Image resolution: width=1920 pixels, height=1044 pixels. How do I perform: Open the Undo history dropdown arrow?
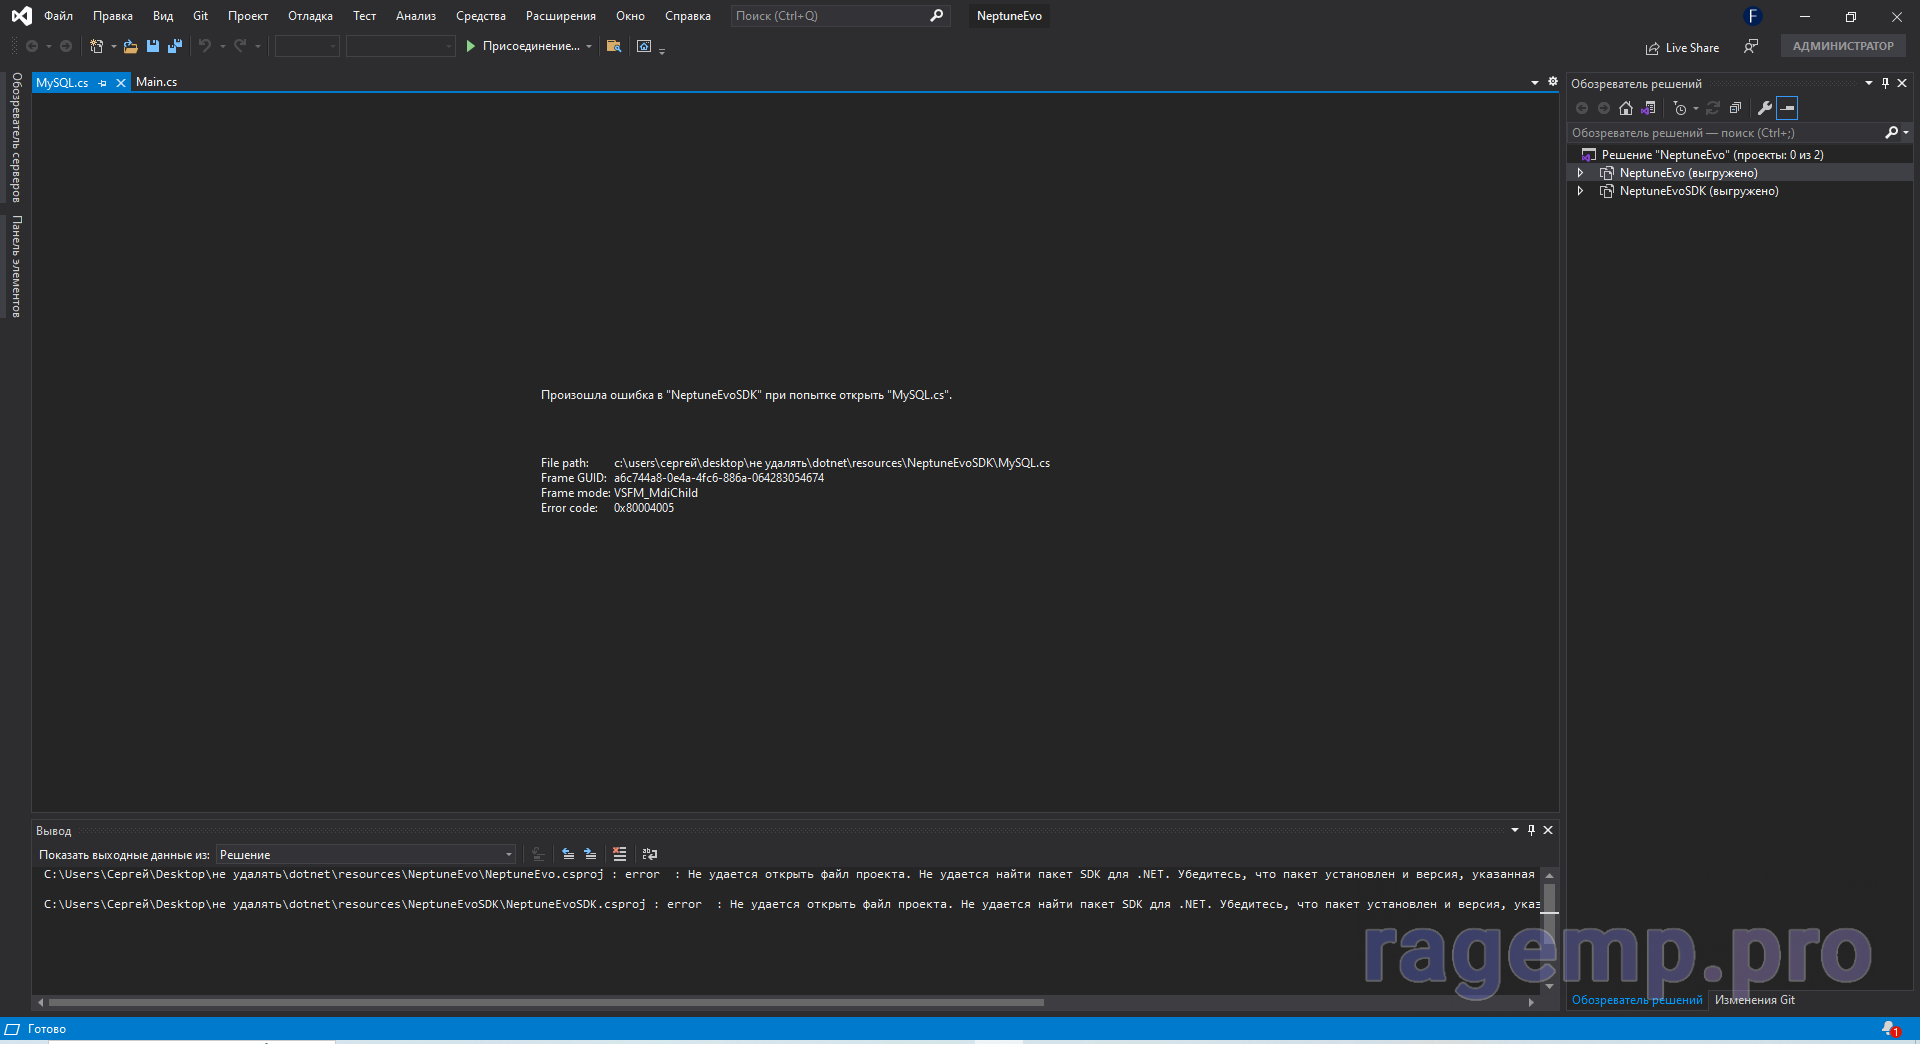coord(222,47)
